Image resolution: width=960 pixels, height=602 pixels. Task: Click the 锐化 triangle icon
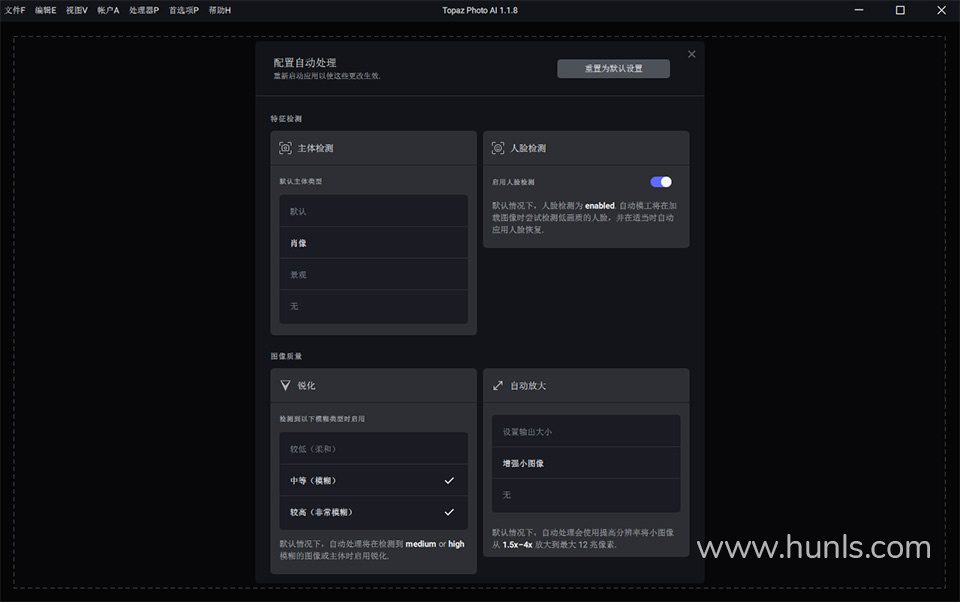point(285,385)
